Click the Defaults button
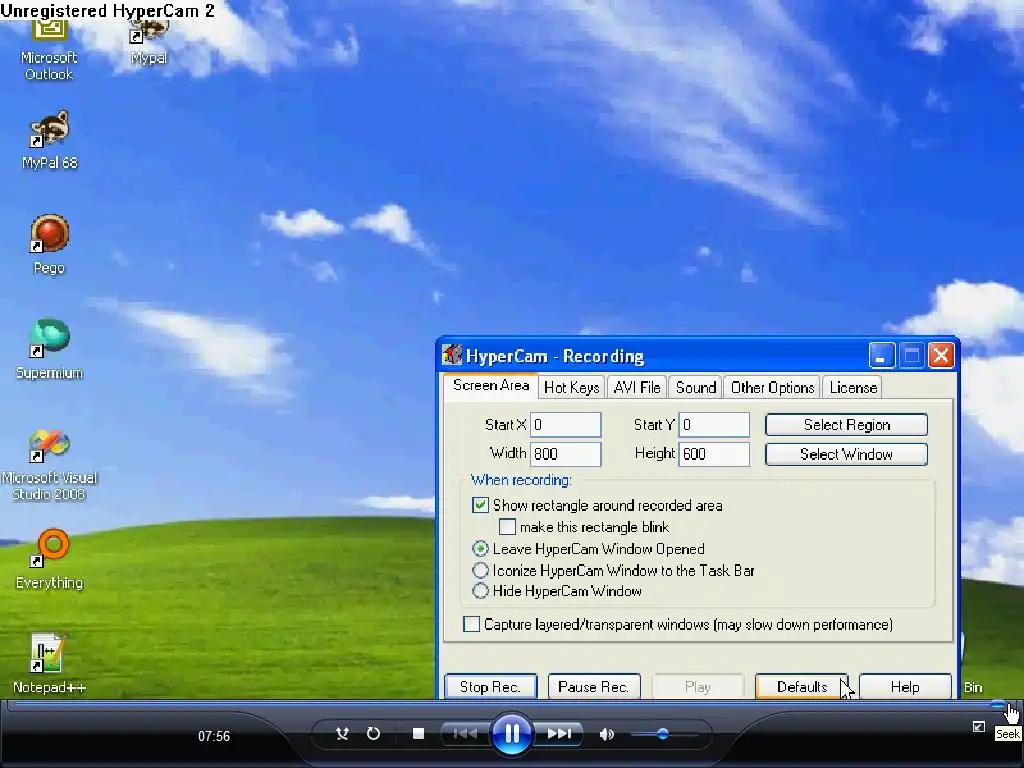Image resolution: width=1024 pixels, height=768 pixels. (x=801, y=686)
